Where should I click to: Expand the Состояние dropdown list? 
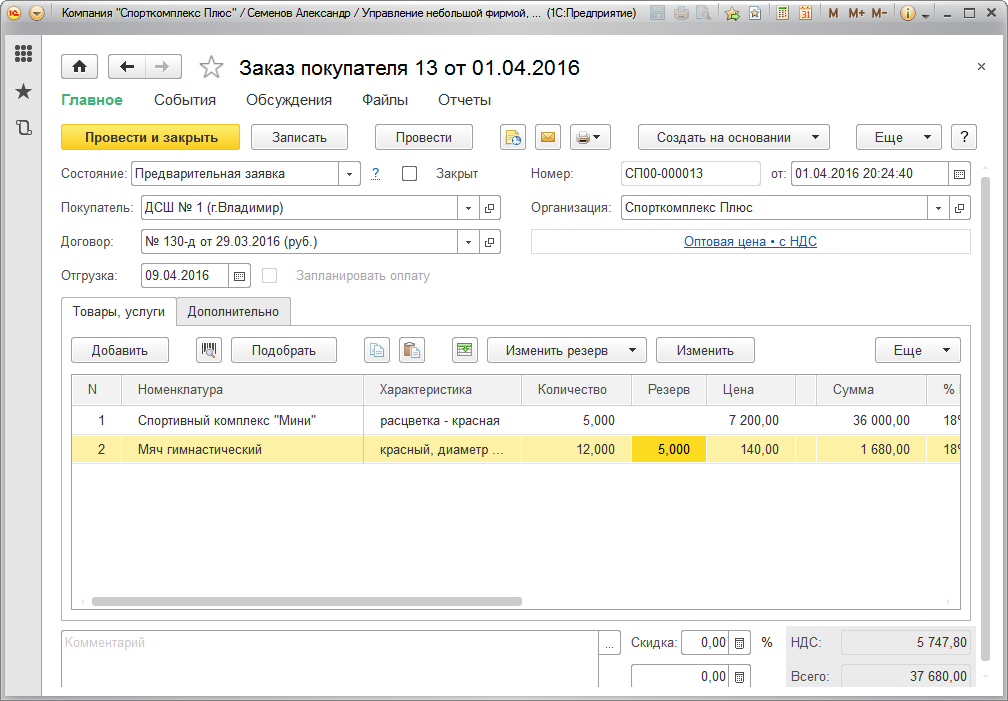(x=349, y=174)
